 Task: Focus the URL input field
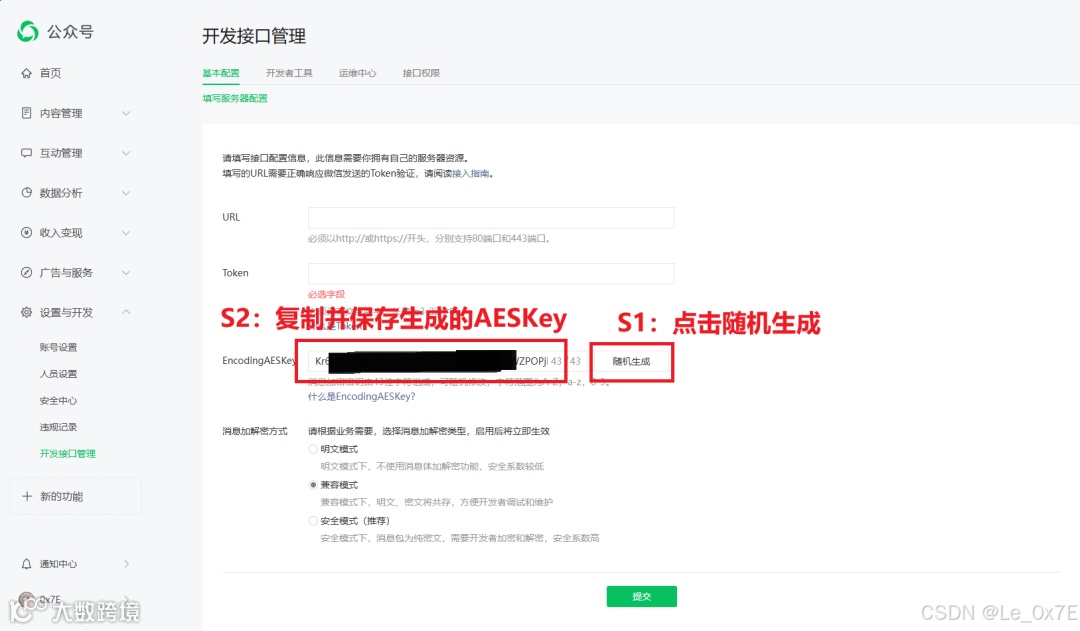(x=491, y=218)
